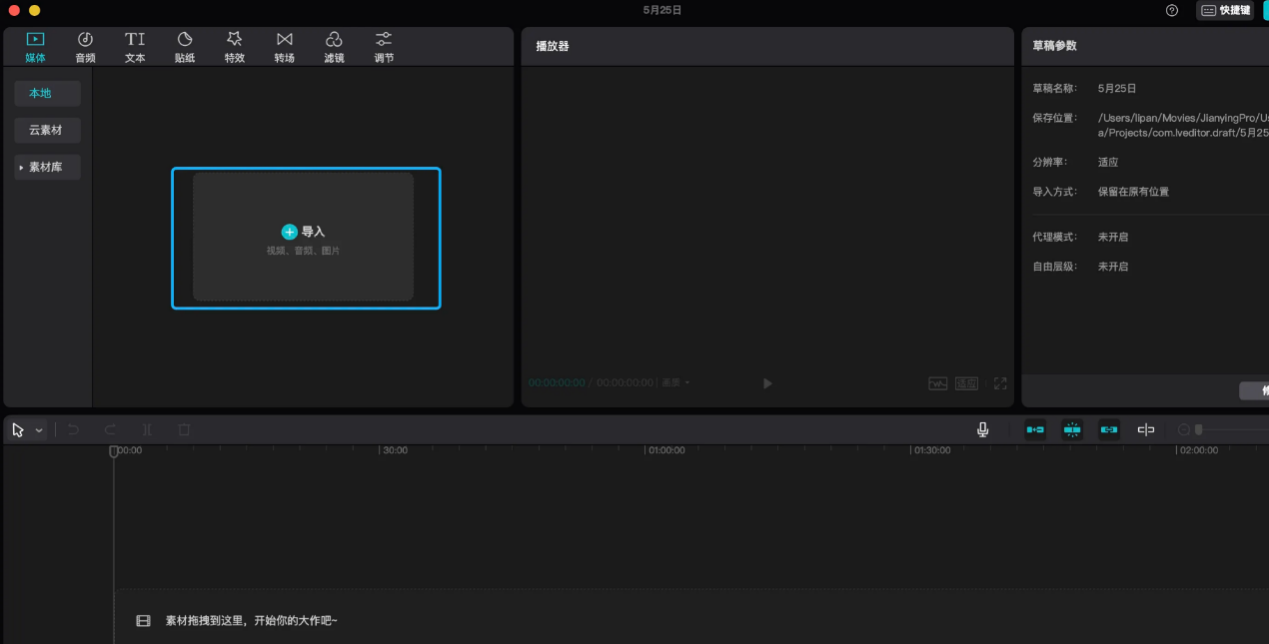Open the playback quality dropdown in the player

(676, 383)
